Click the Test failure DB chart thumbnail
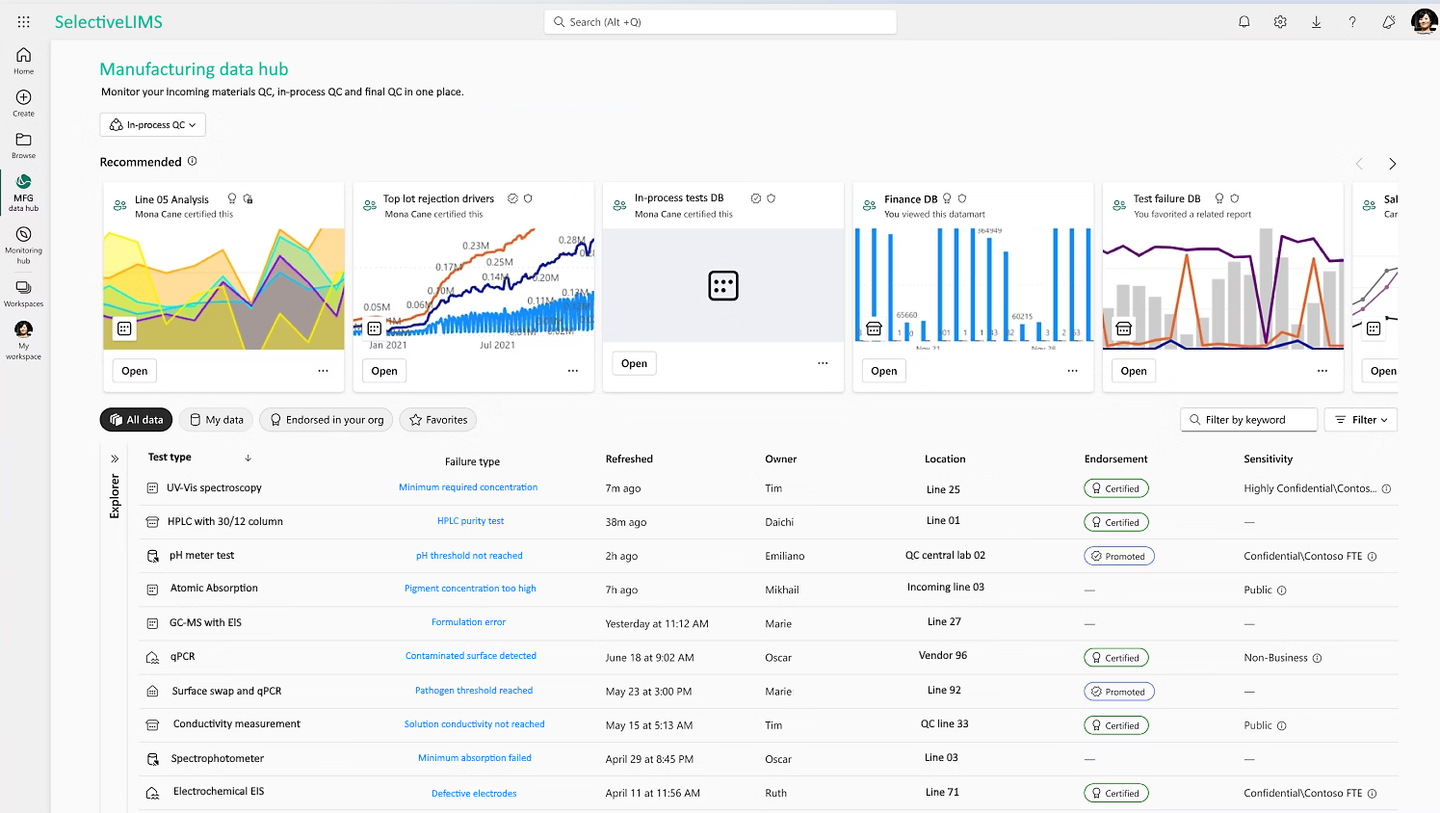The width and height of the screenshot is (1440, 813). 1222,289
